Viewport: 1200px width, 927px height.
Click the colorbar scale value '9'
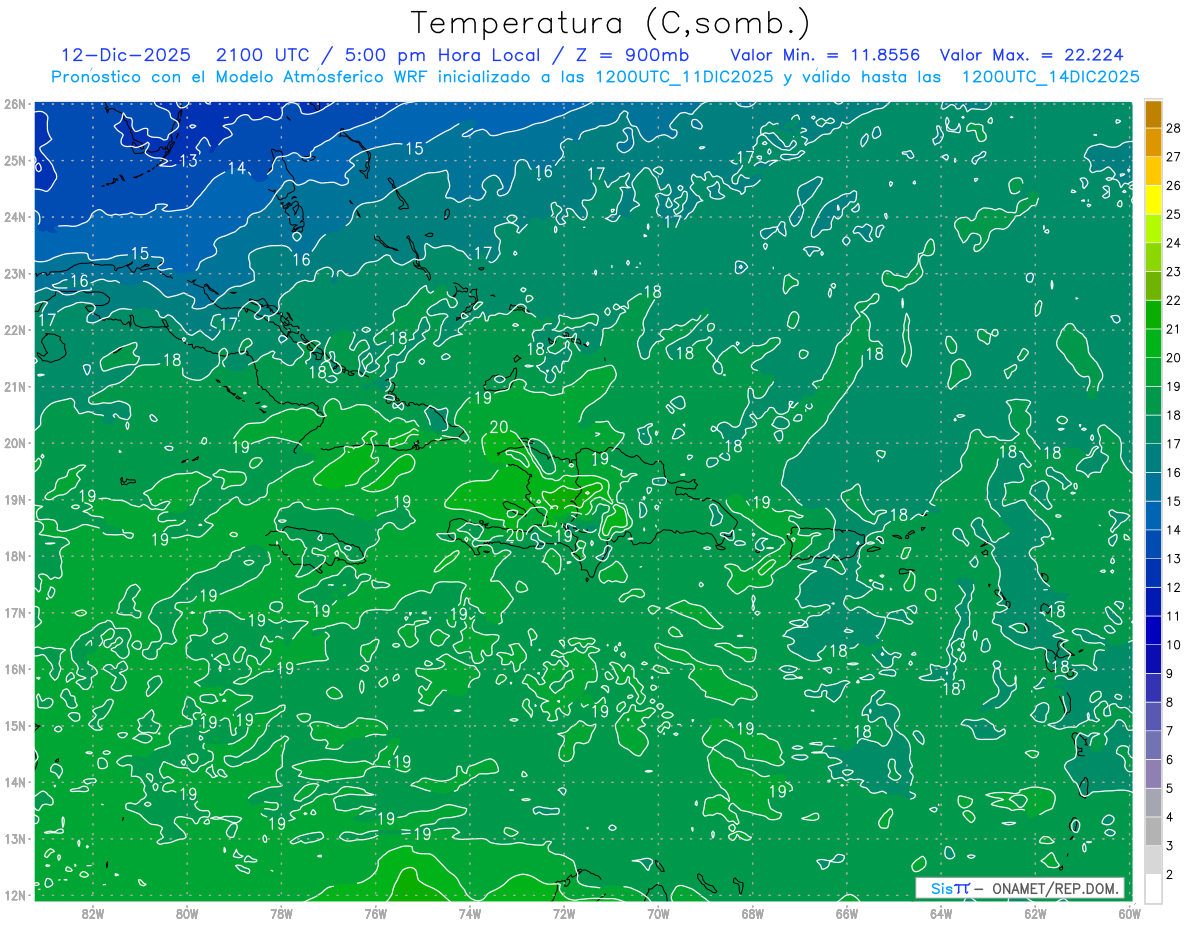pos(1170,673)
